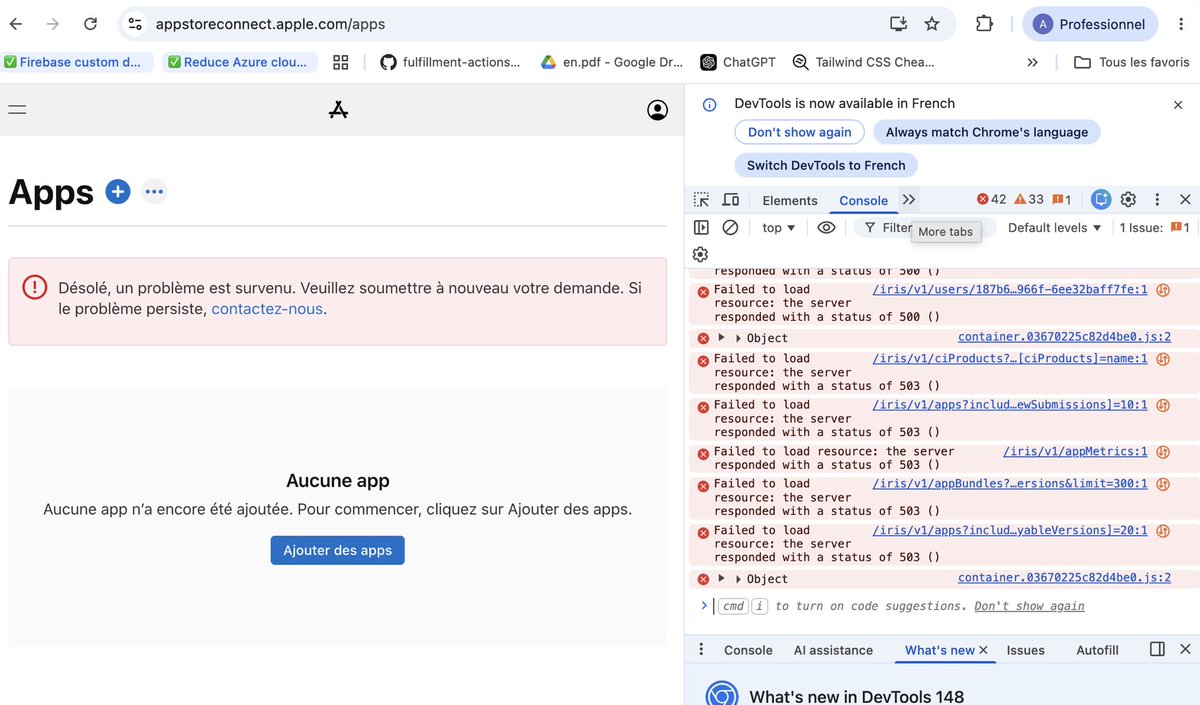Clear the console with the ban icon
1200x705 pixels.
click(730, 228)
